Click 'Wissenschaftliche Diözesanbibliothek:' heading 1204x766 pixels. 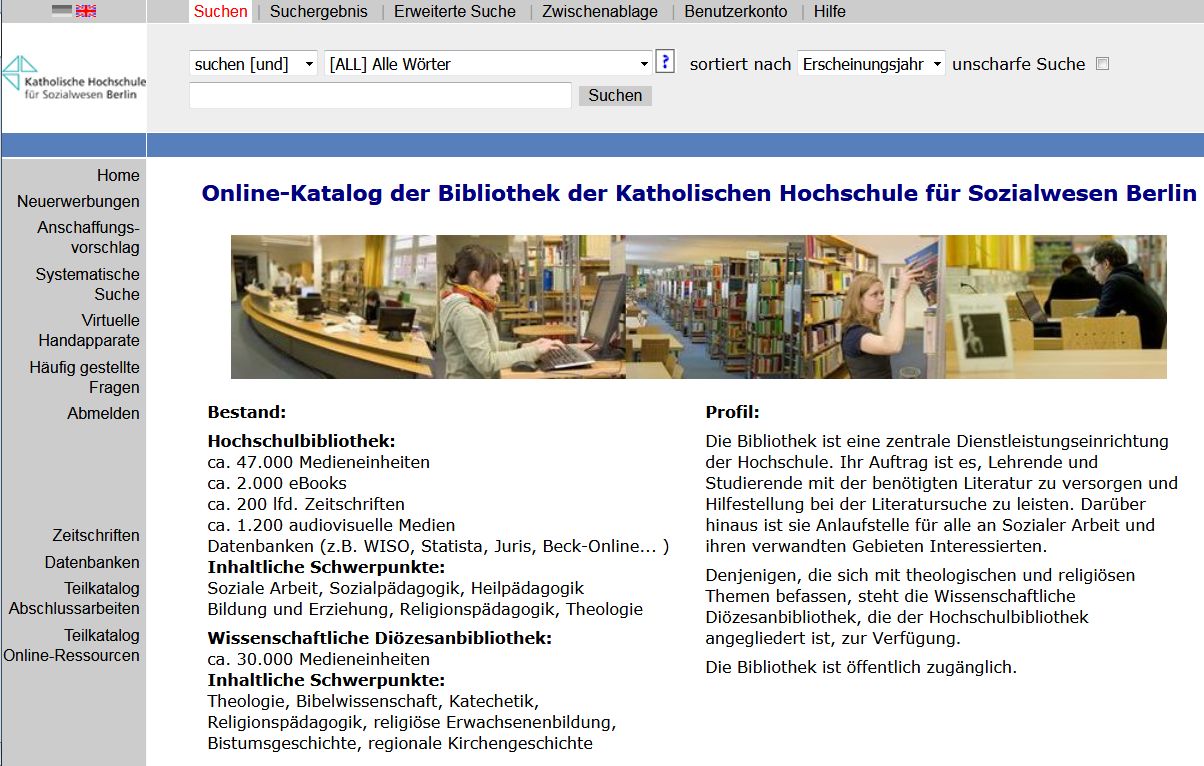click(380, 638)
